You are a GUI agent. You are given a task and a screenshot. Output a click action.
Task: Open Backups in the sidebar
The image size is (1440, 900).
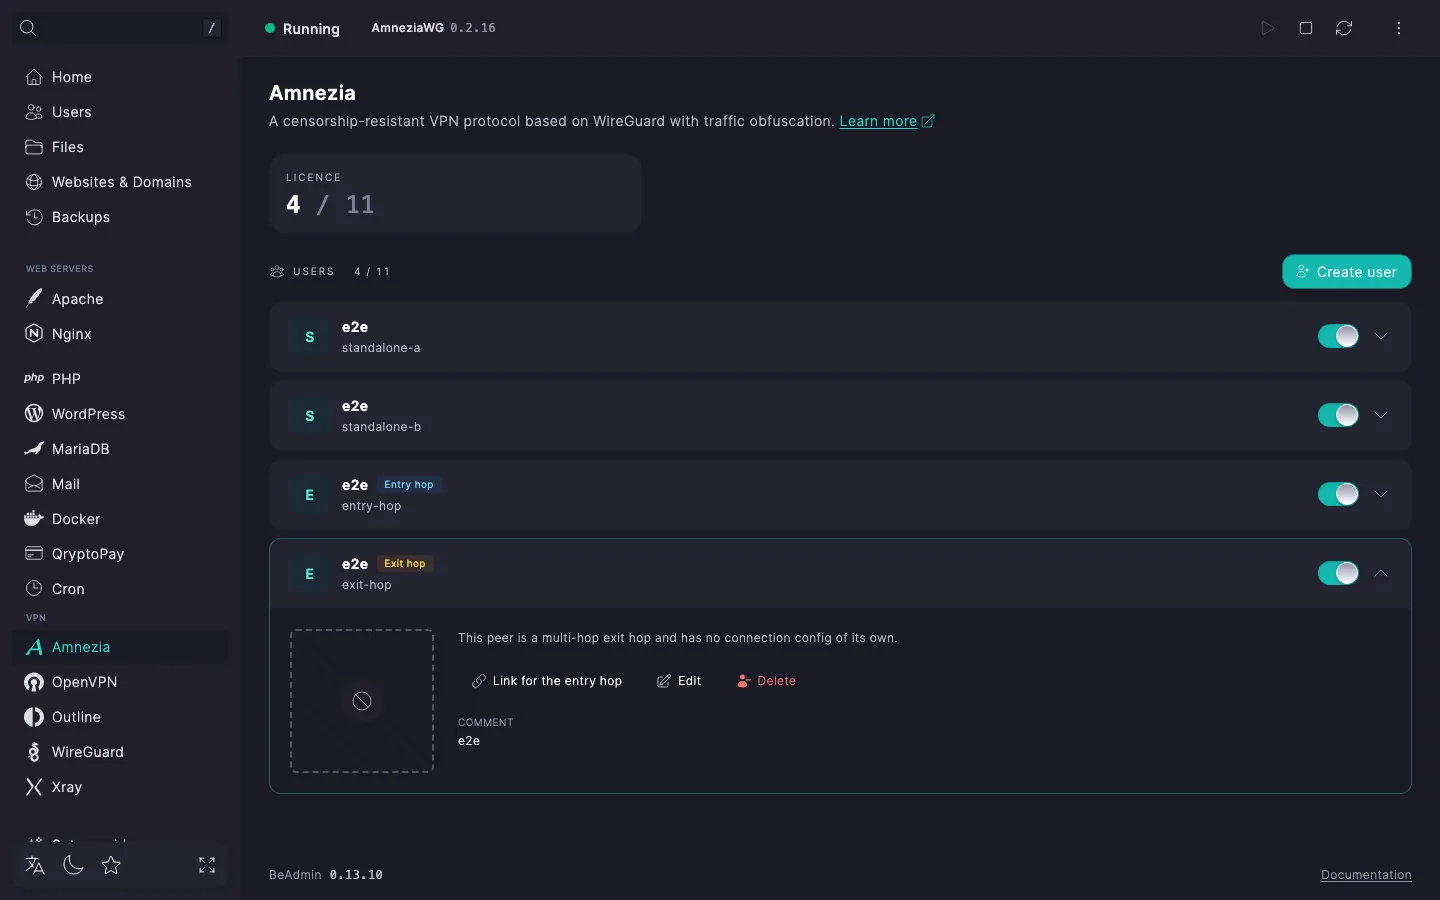[x=120, y=217]
